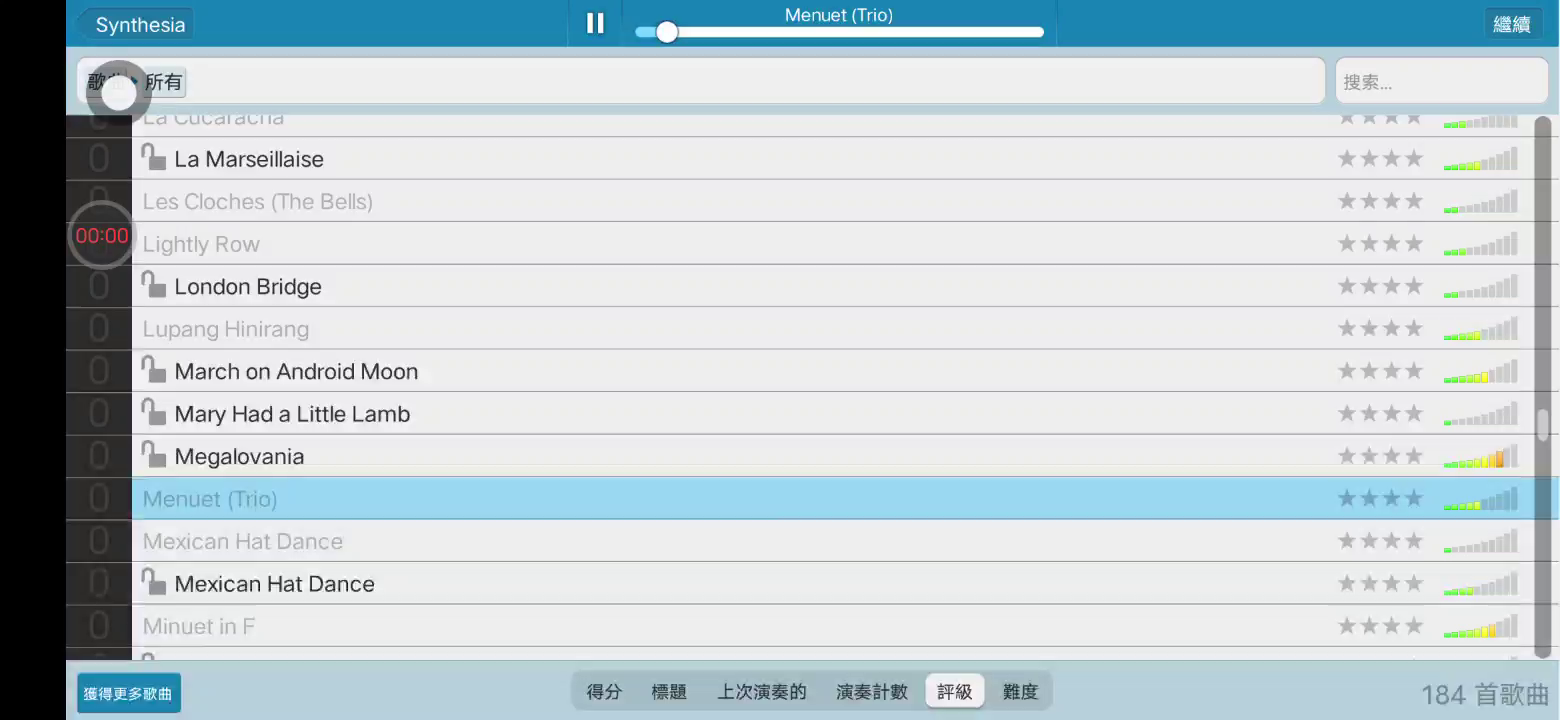Image resolution: width=1560 pixels, height=720 pixels.
Task: Click the song list scrollbar thumb
Action: pyautogui.click(x=1543, y=425)
